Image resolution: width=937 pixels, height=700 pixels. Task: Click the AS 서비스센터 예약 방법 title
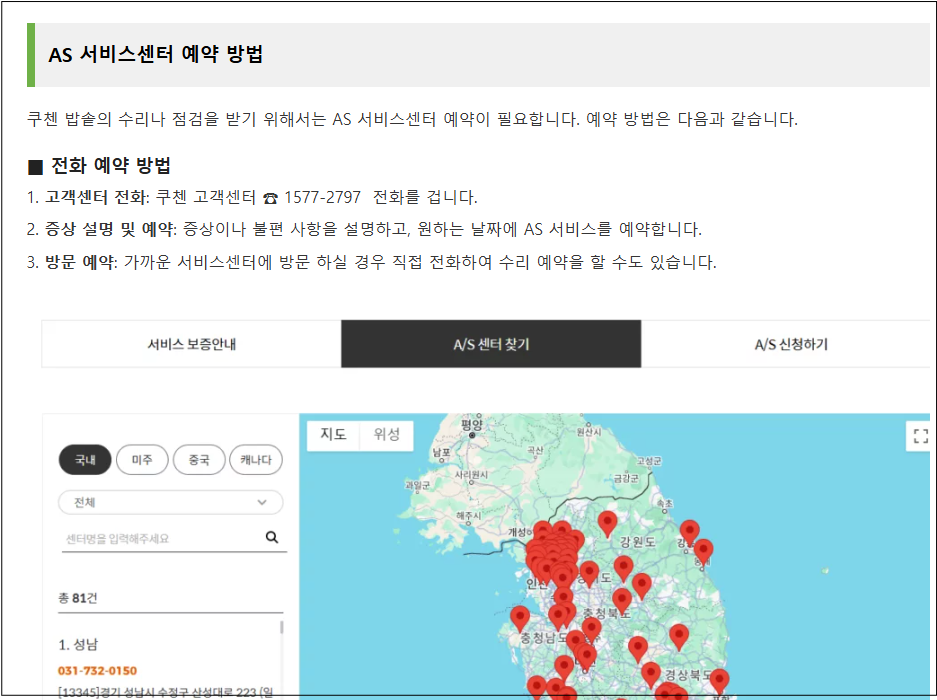point(155,54)
